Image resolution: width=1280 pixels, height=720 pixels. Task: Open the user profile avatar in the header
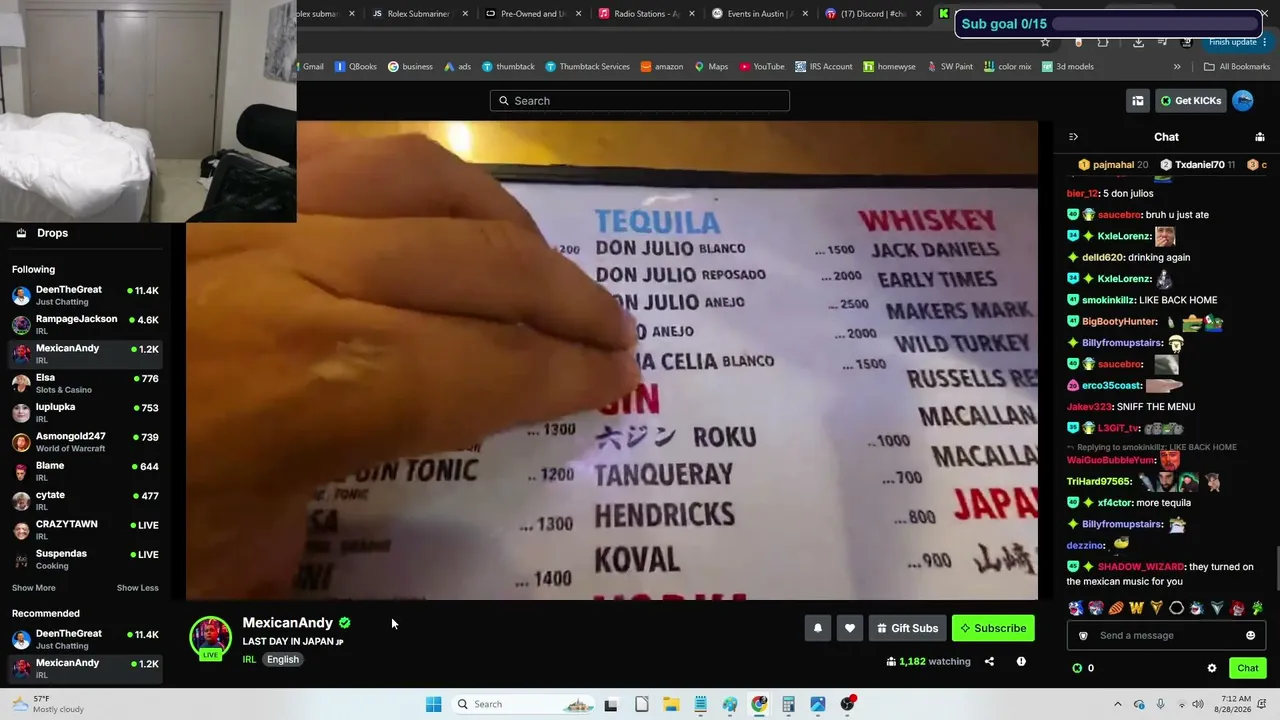click(x=1243, y=100)
